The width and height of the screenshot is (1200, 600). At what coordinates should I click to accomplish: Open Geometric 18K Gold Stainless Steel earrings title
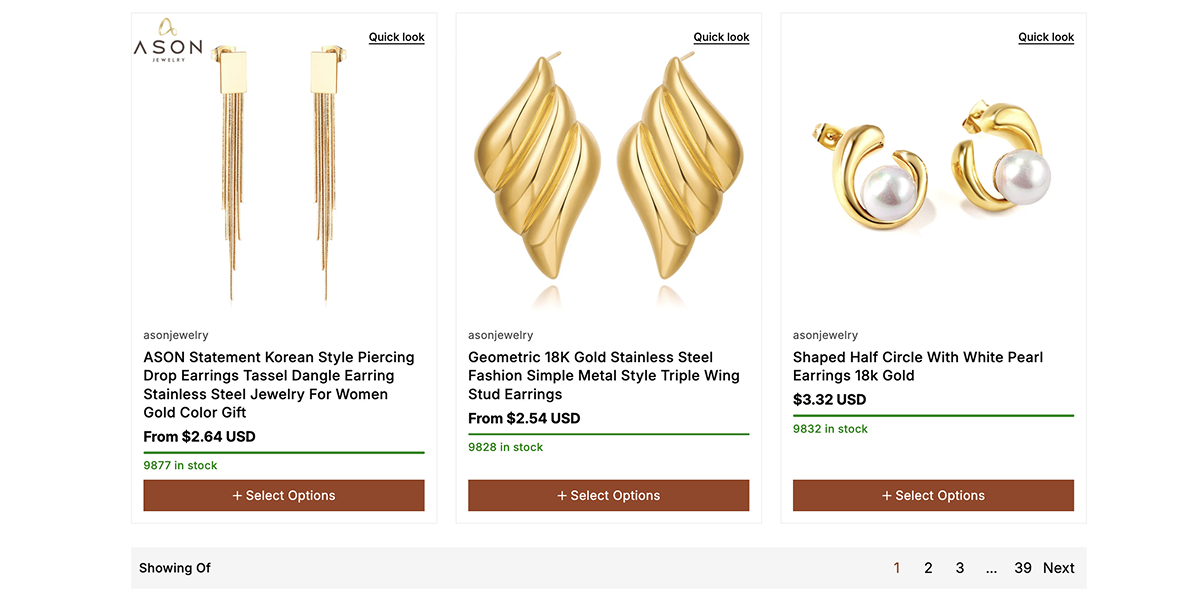[604, 375]
